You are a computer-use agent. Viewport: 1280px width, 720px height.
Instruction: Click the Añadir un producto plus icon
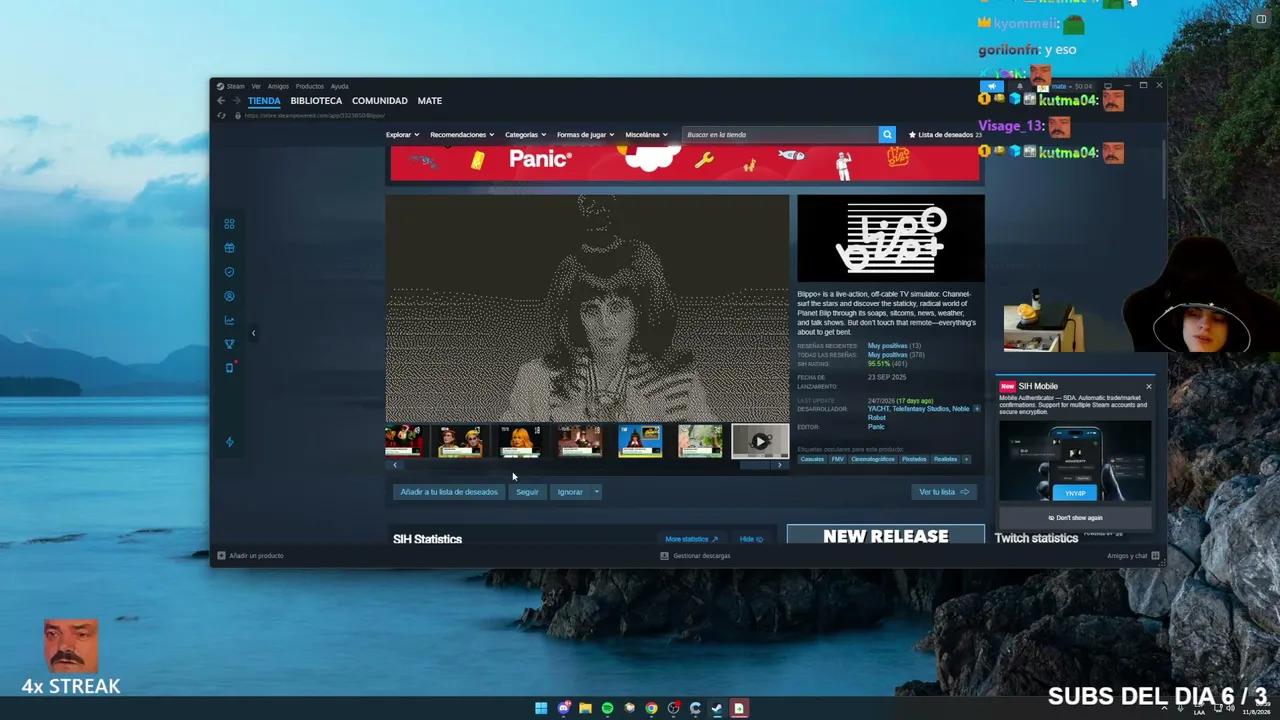pyautogui.click(x=221, y=556)
